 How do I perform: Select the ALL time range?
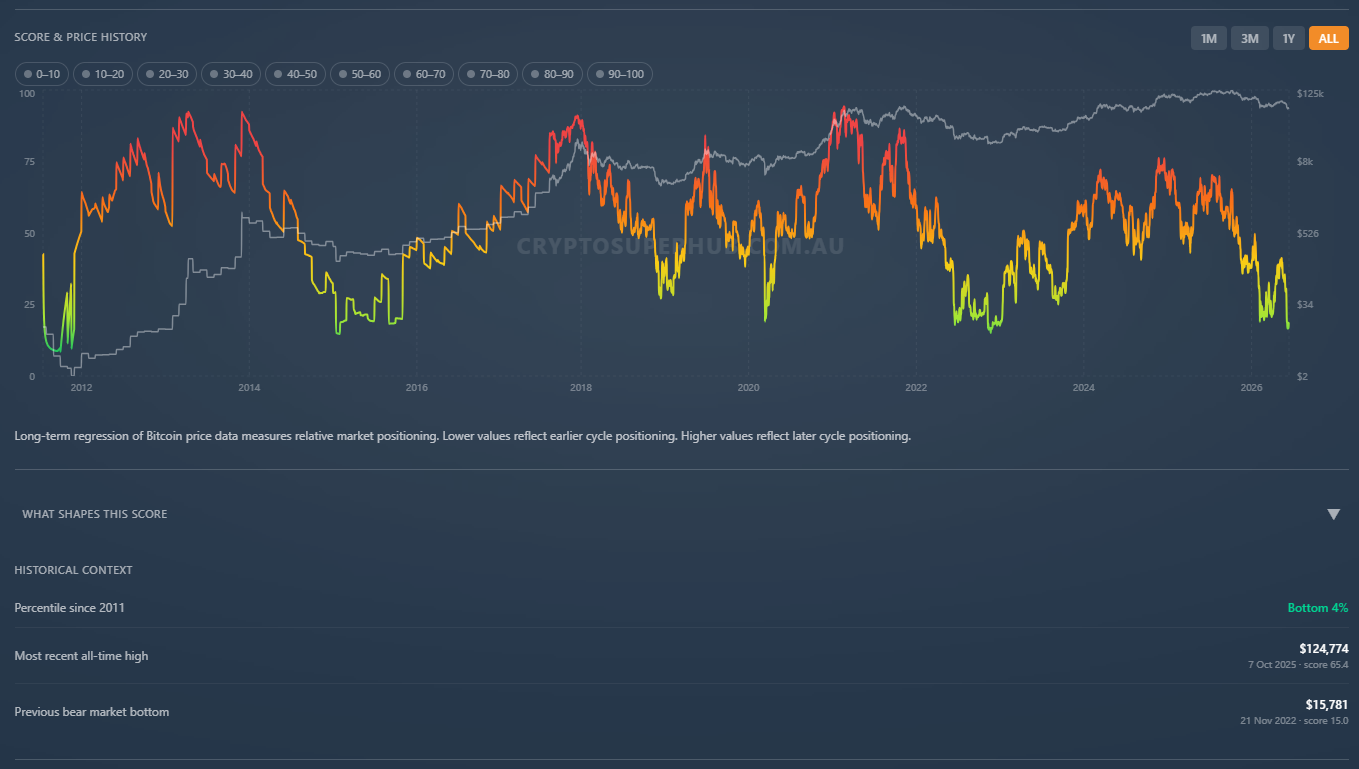point(1329,38)
